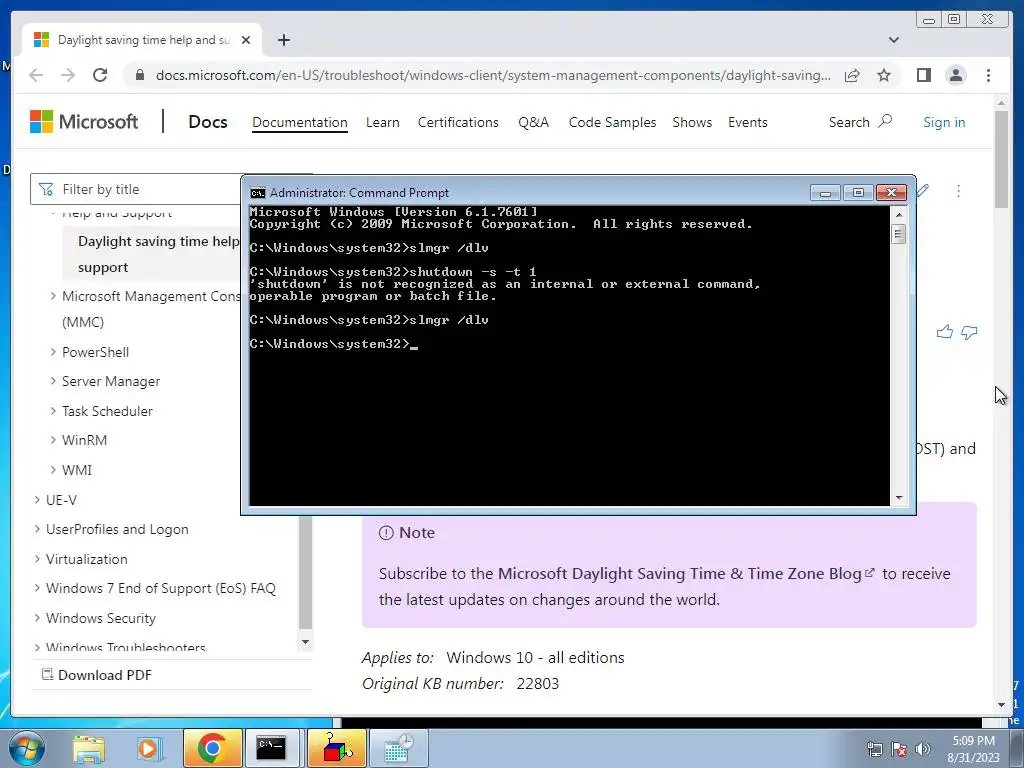Focus the Filter by title field

tap(137, 189)
